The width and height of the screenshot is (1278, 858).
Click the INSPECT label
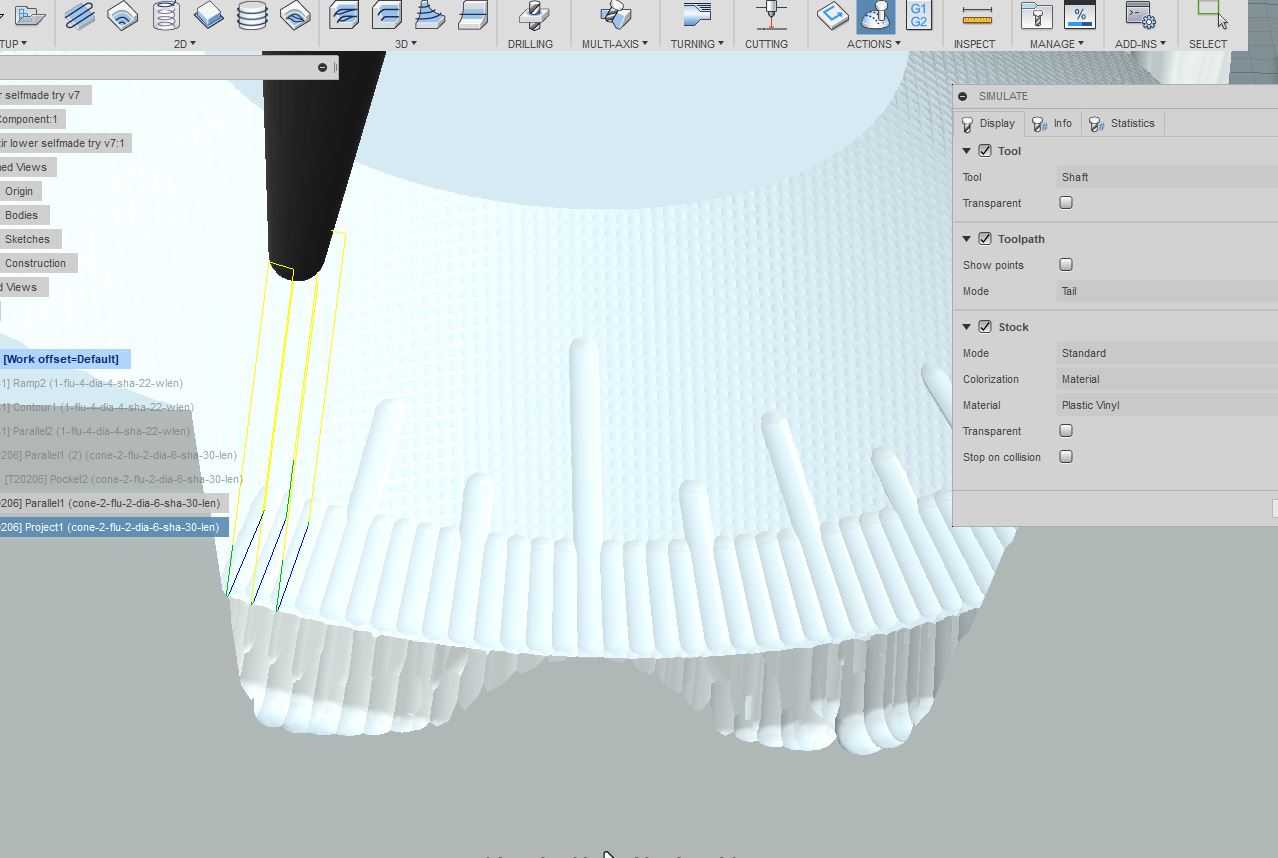974,44
